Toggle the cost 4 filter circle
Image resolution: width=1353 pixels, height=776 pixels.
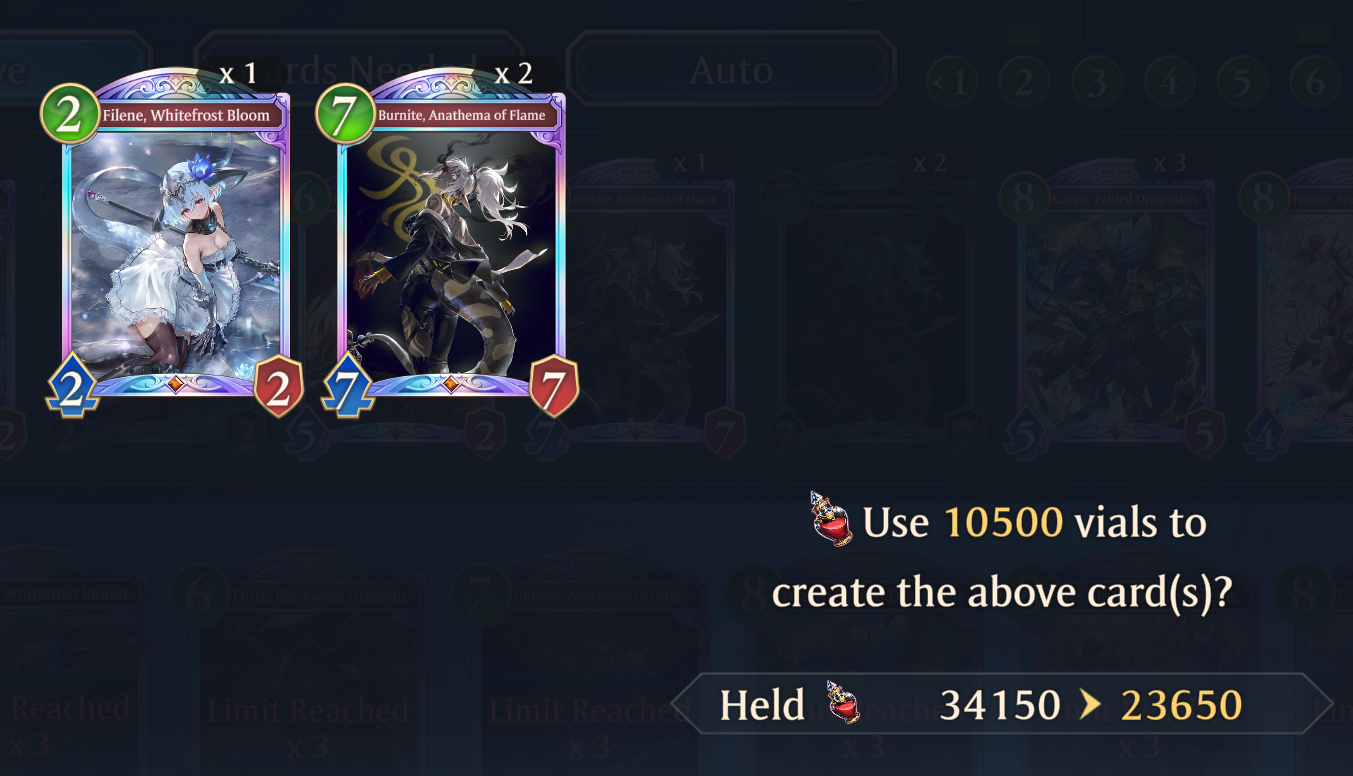coord(1168,82)
